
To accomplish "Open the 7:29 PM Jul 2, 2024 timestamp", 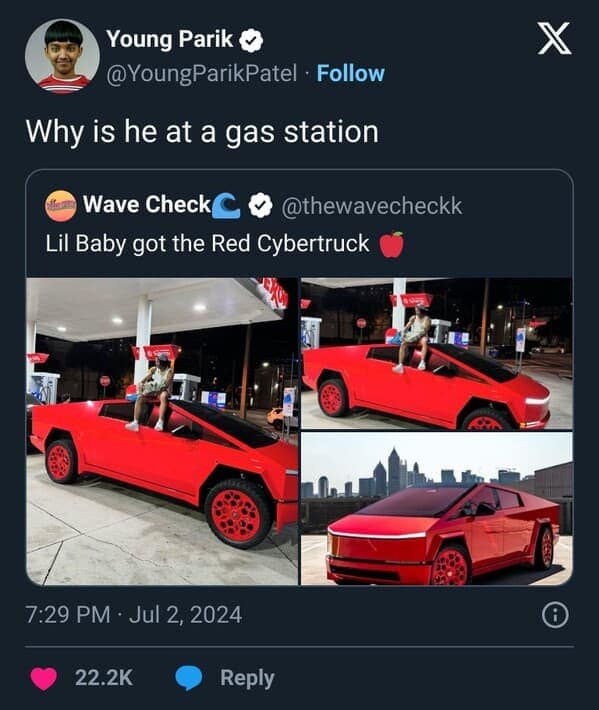I will [134, 615].
